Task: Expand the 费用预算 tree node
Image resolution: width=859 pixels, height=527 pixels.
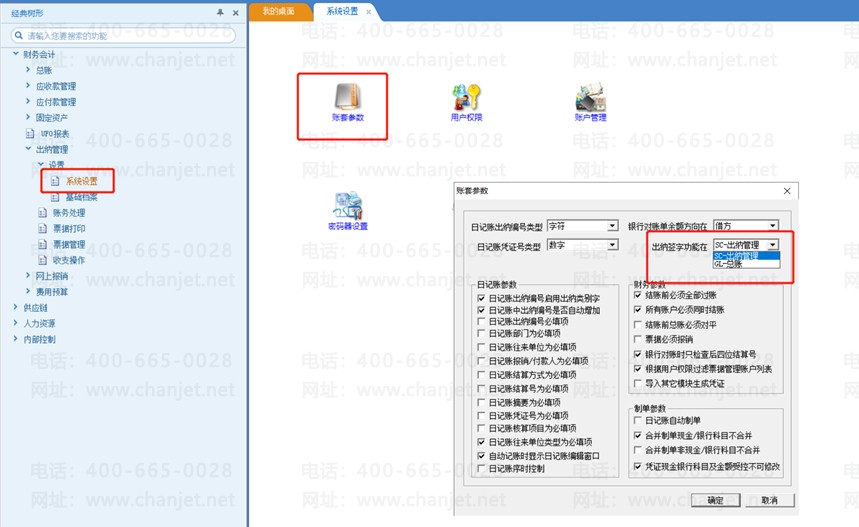Action: [28, 291]
